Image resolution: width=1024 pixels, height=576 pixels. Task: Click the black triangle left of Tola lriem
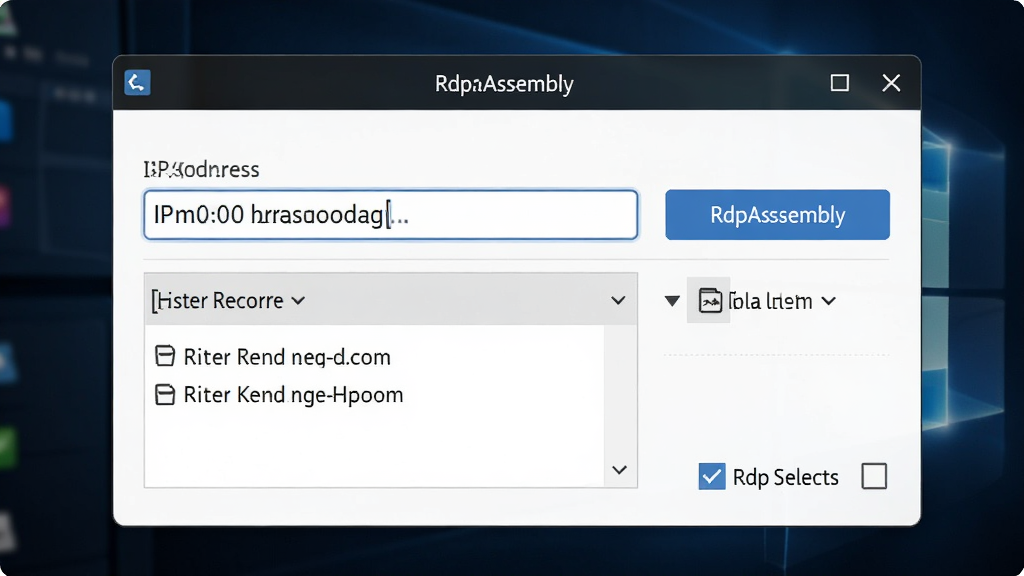click(672, 301)
